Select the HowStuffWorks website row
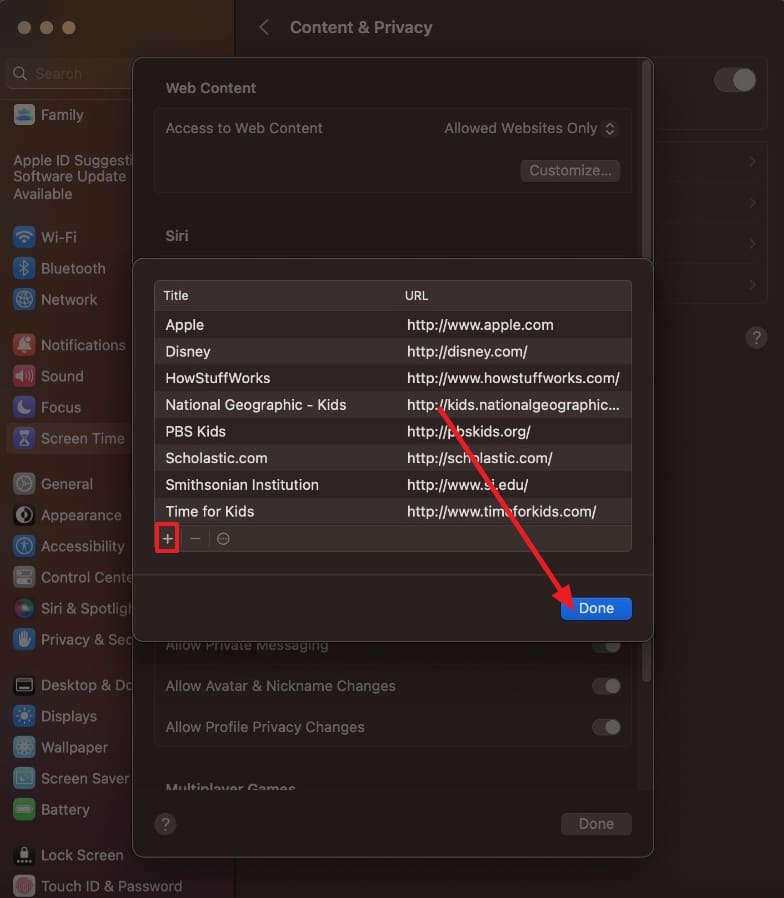 click(393, 378)
